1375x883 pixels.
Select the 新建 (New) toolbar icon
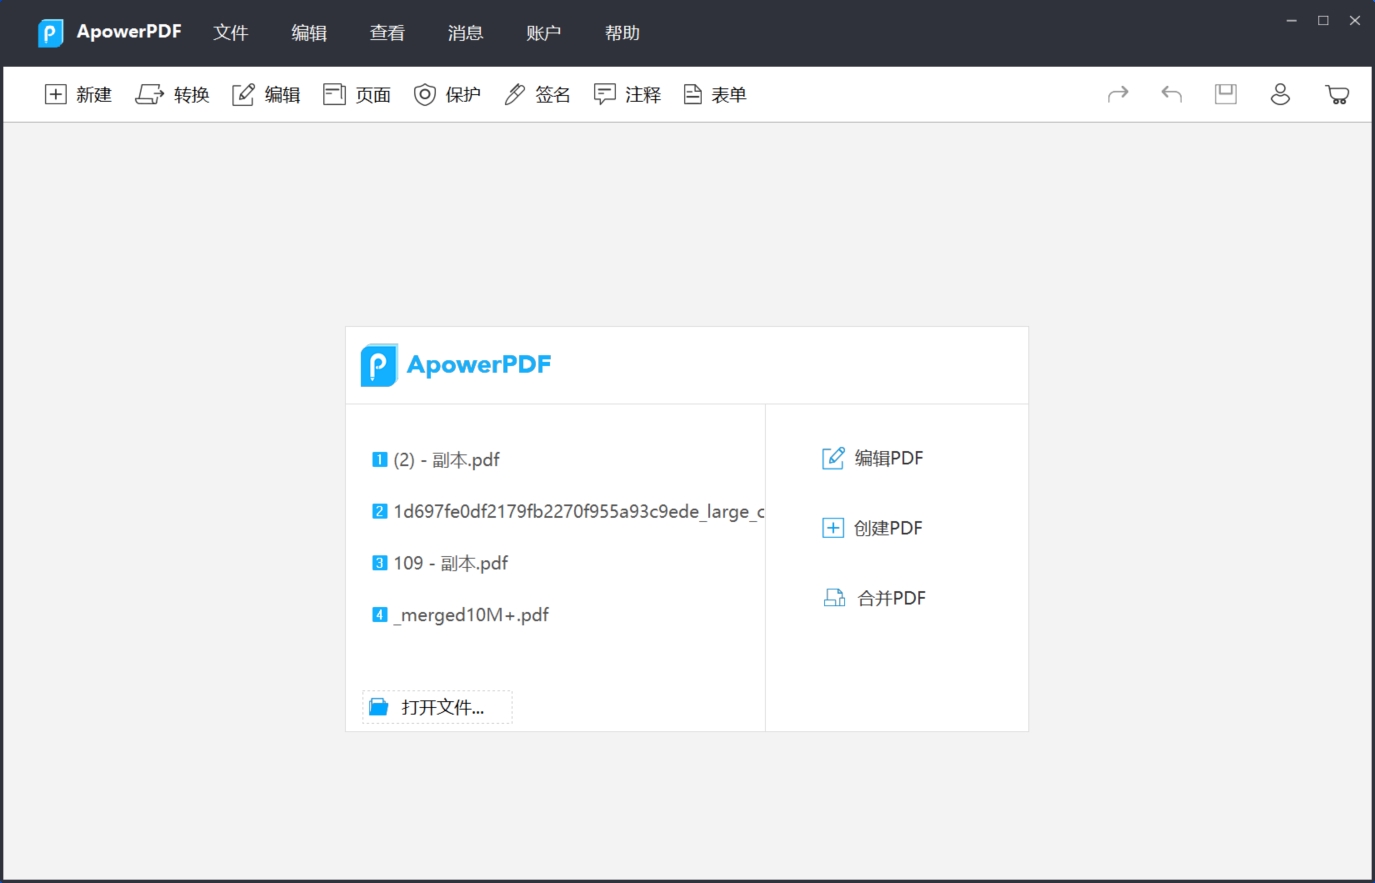[78, 94]
